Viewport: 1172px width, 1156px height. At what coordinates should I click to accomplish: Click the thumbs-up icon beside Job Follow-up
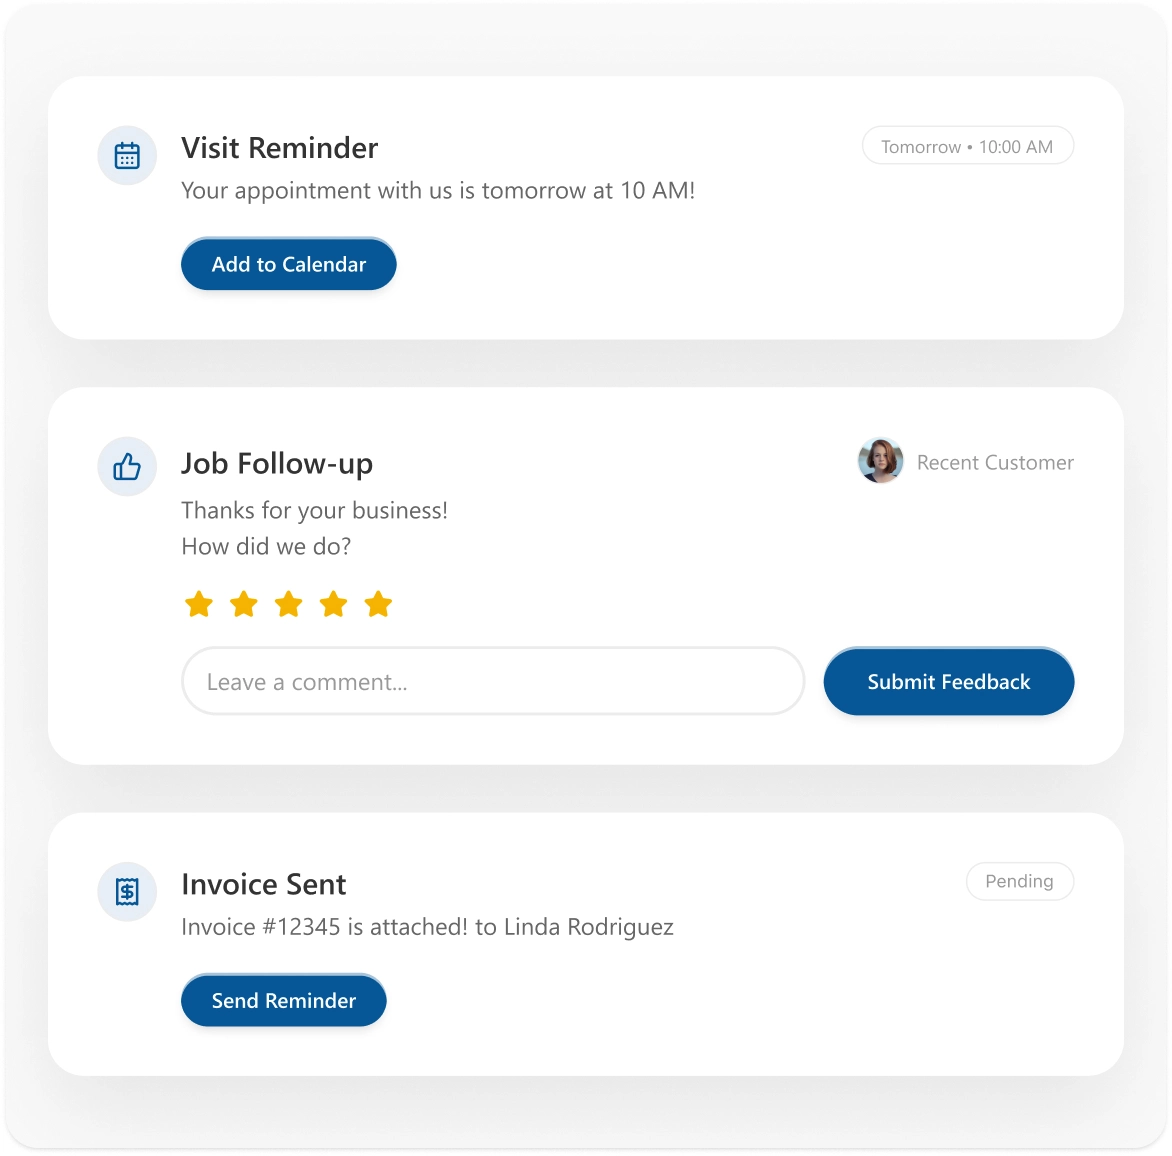[x=127, y=466]
